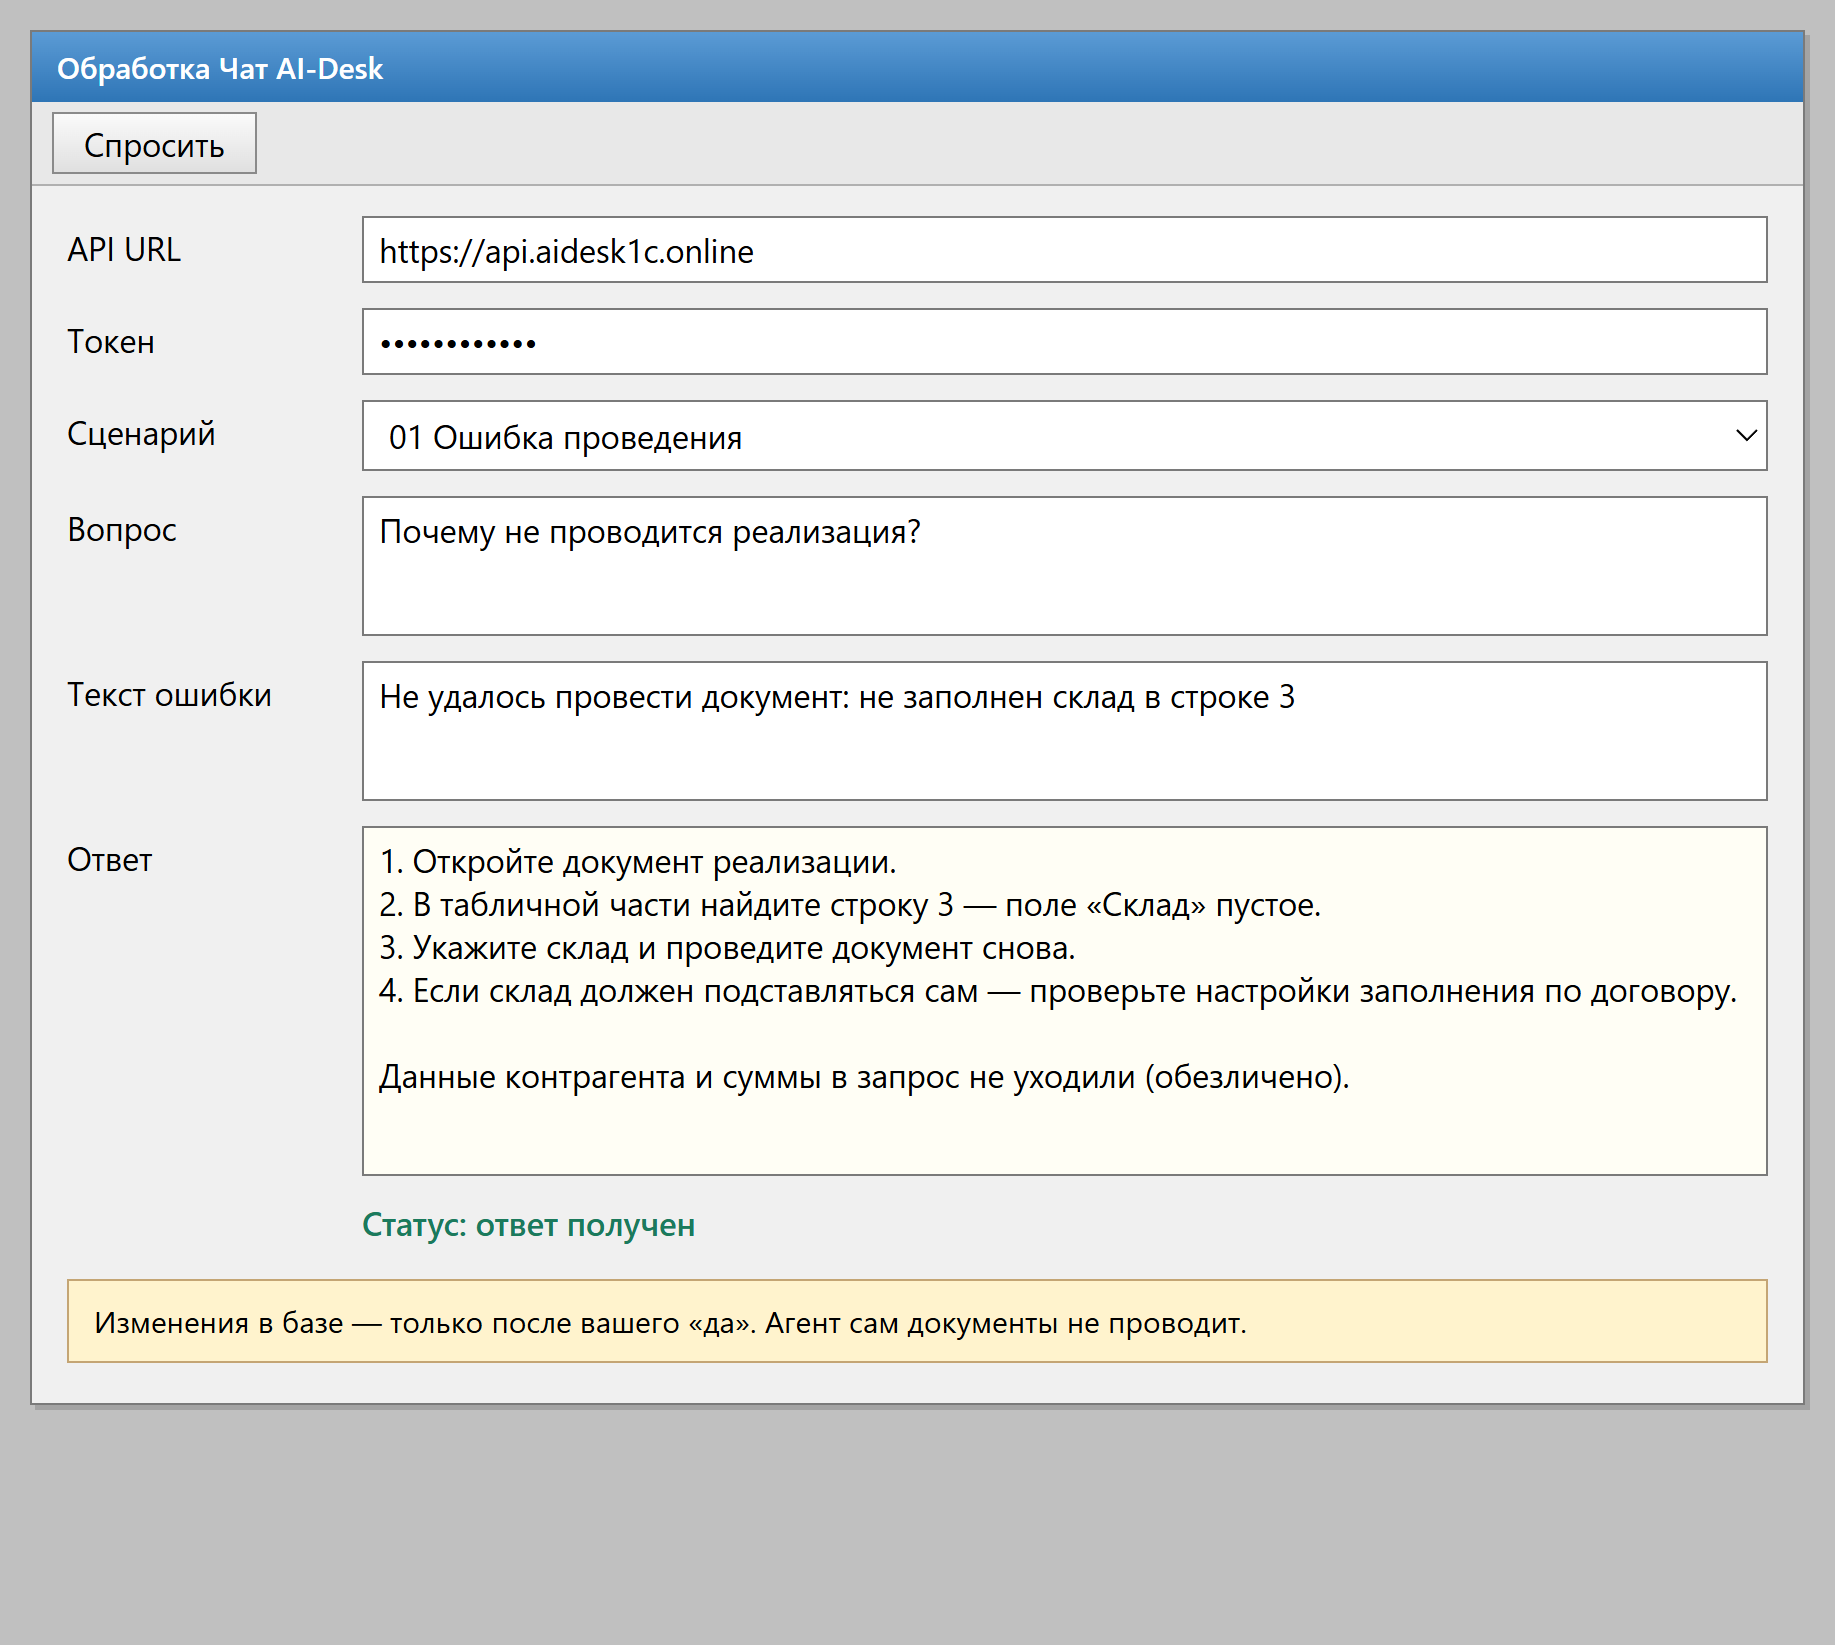Click into the Токен password field
This screenshot has height=1645, width=1835.
1064,342
